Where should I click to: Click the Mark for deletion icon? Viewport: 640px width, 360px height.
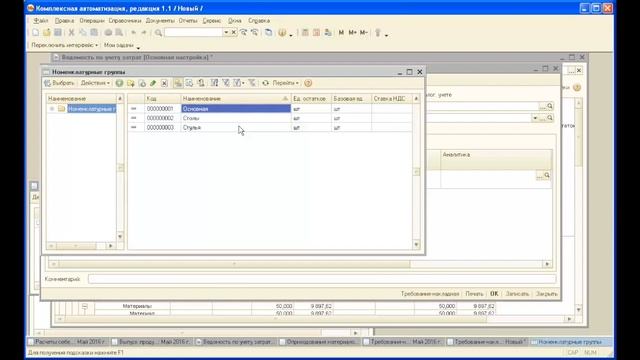(x=164, y=83)
